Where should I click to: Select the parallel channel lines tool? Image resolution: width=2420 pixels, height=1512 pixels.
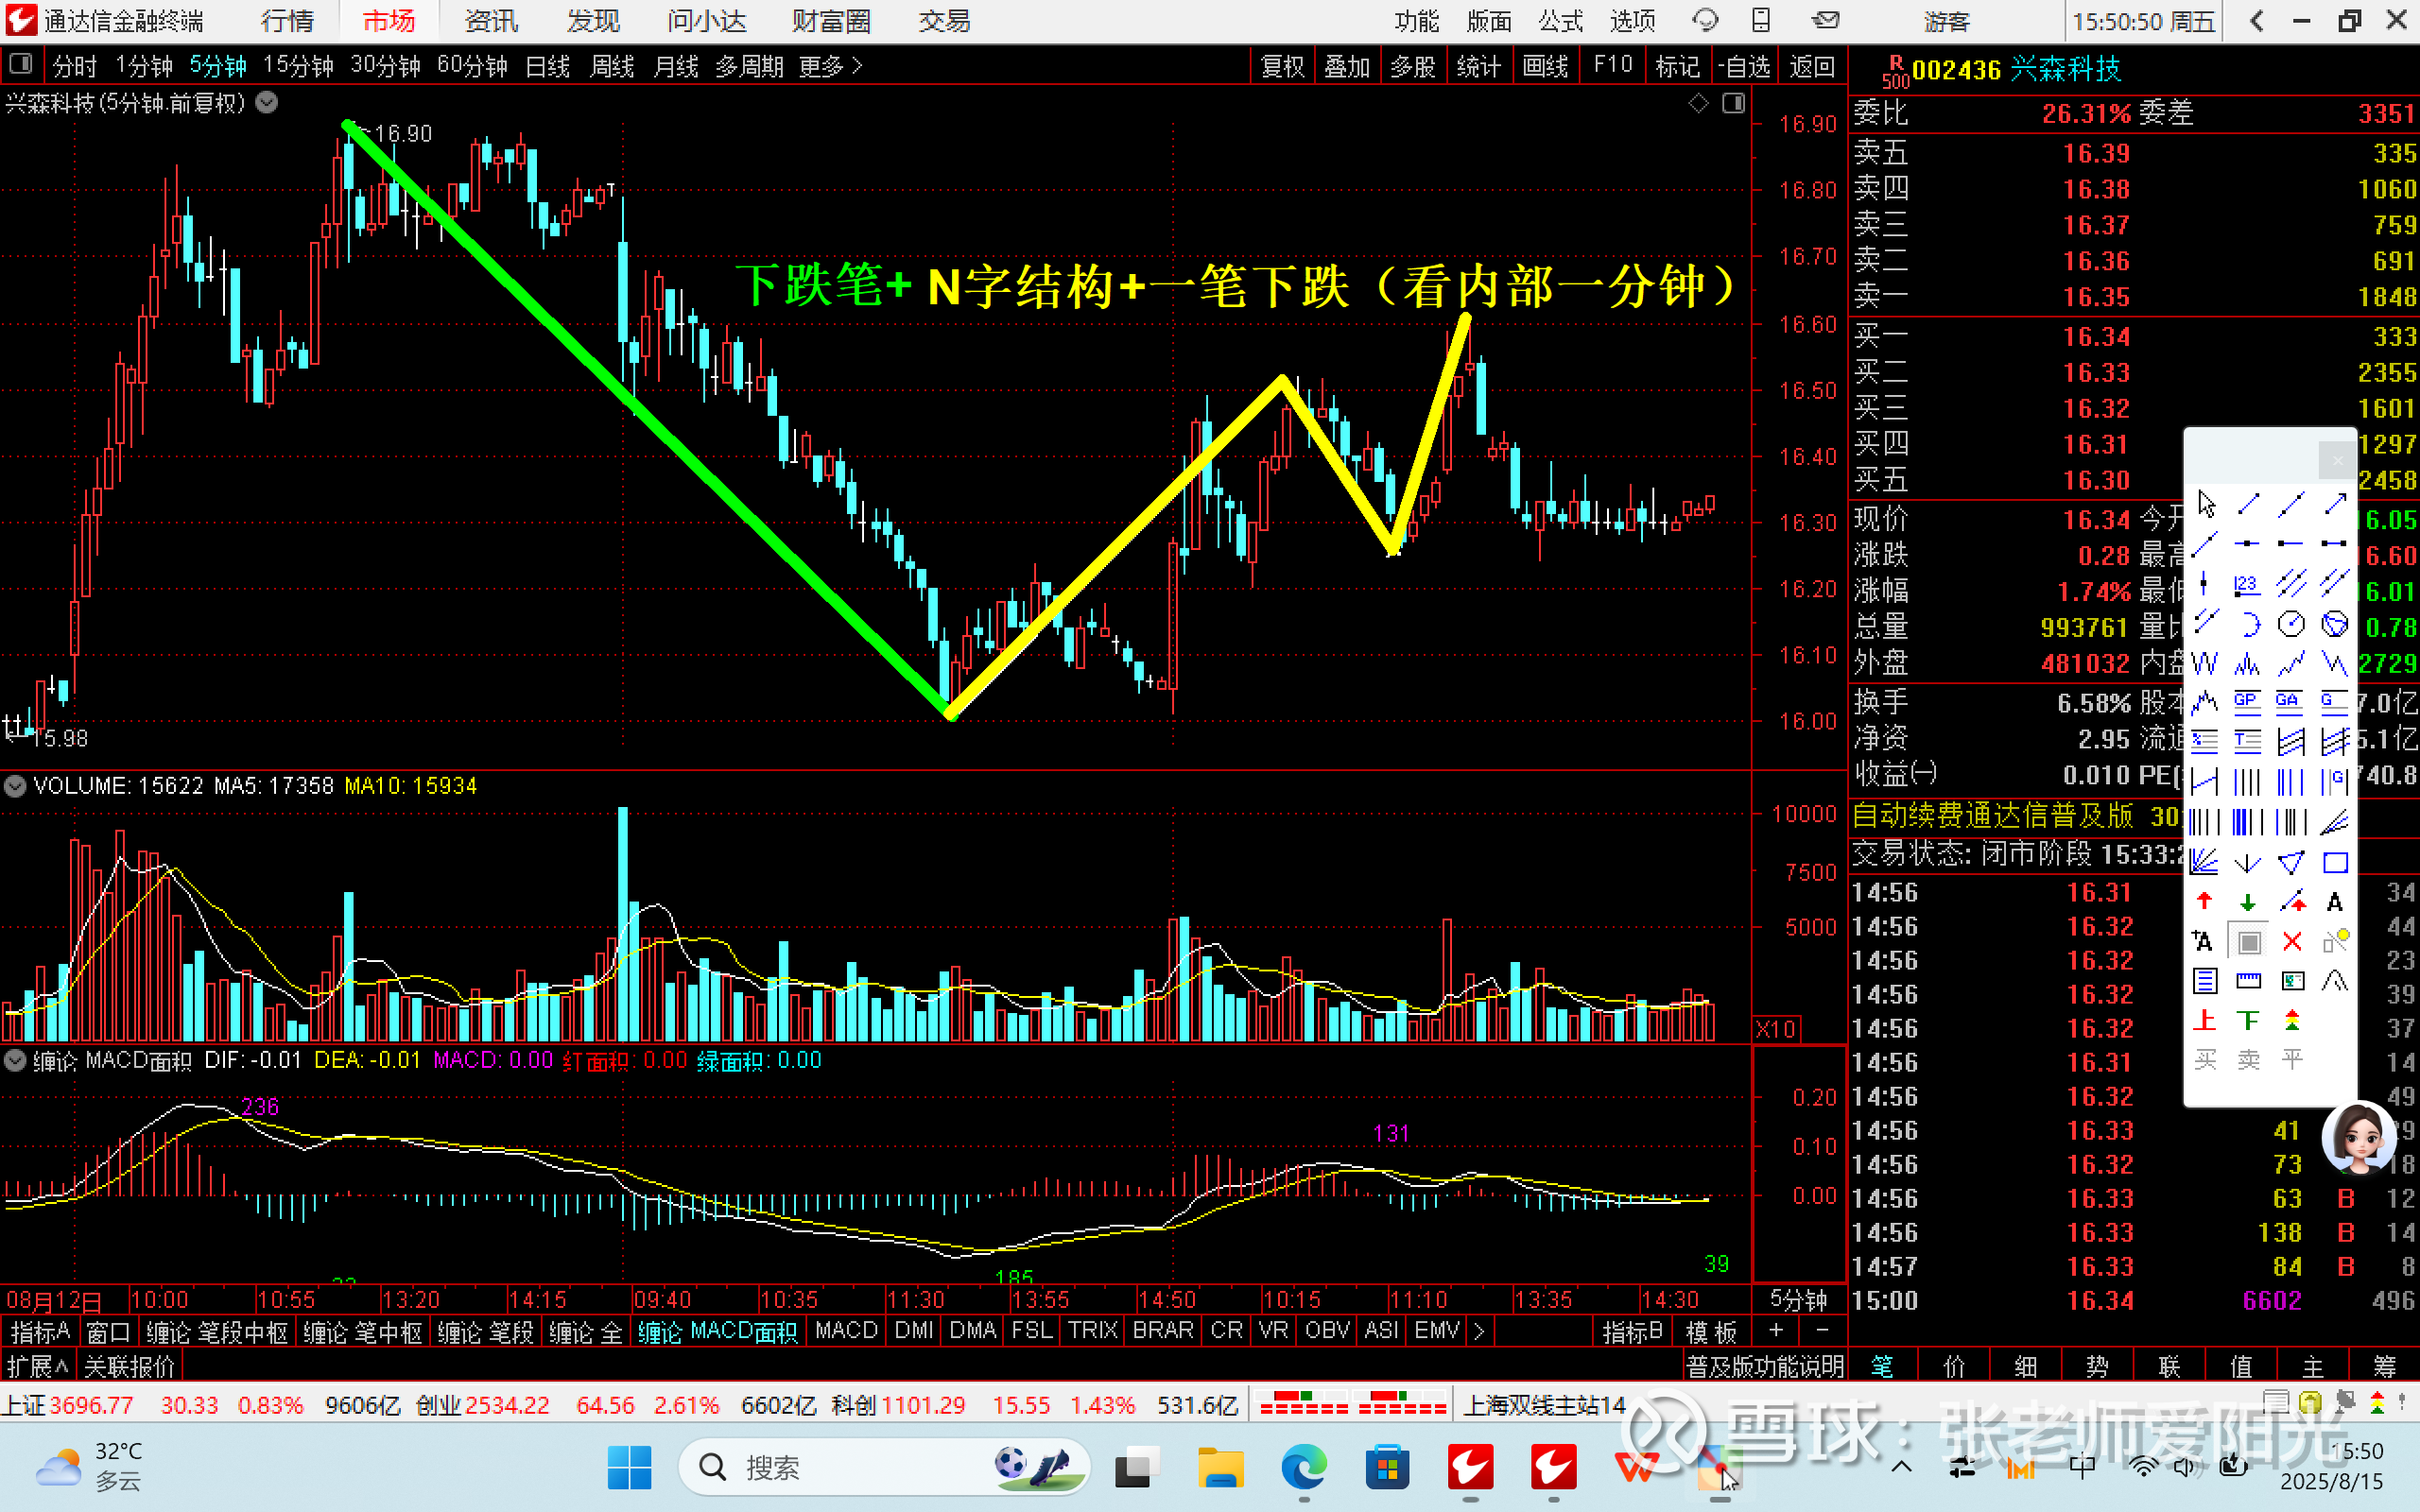point(2291,583)
